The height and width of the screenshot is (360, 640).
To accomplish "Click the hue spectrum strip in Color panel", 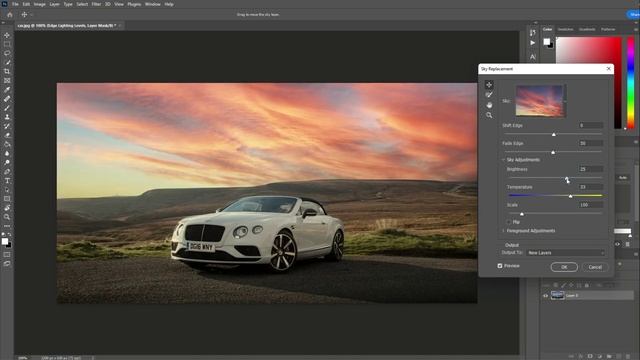I will pyautogui.click(x=631, y=83).
